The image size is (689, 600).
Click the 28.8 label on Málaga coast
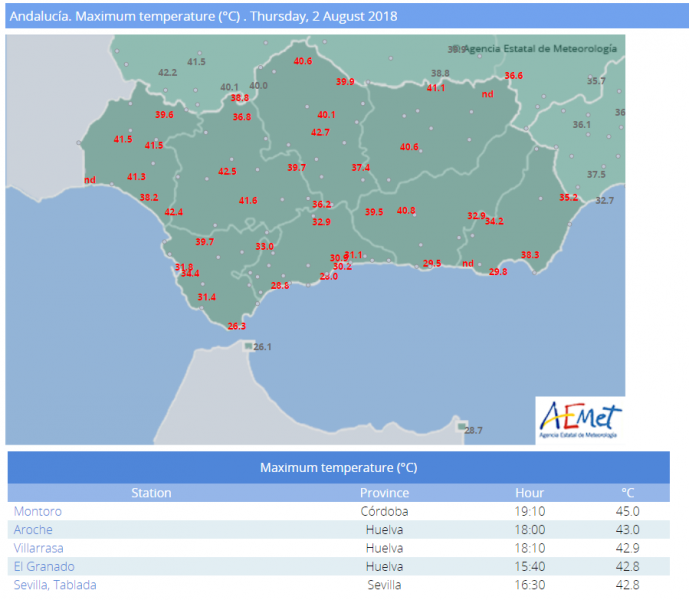(x=280, y=286)
